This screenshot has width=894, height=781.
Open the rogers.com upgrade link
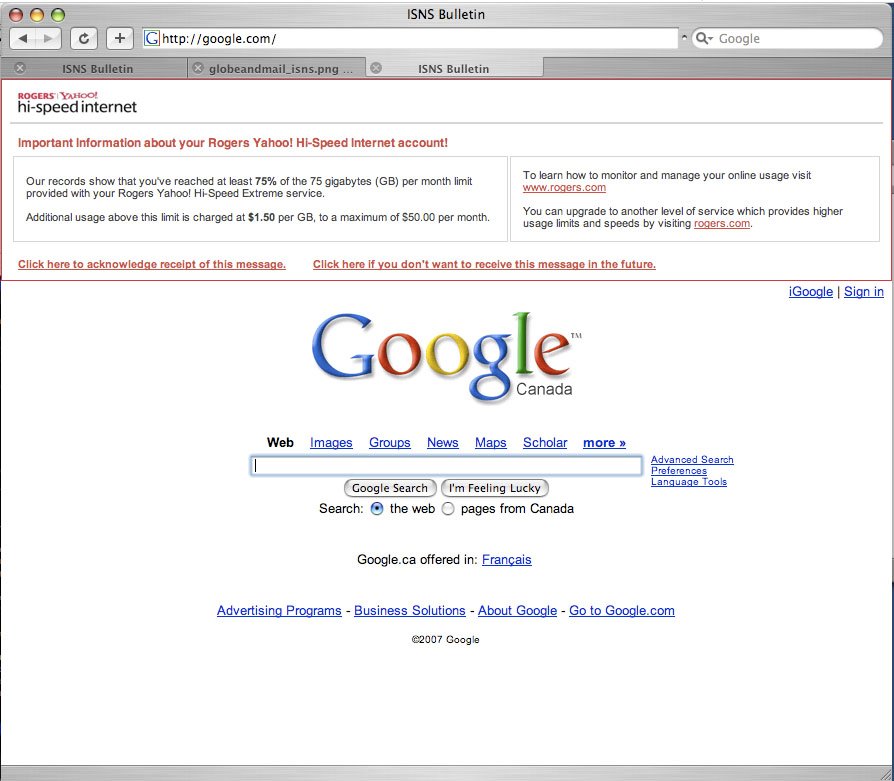coord(722,222)
